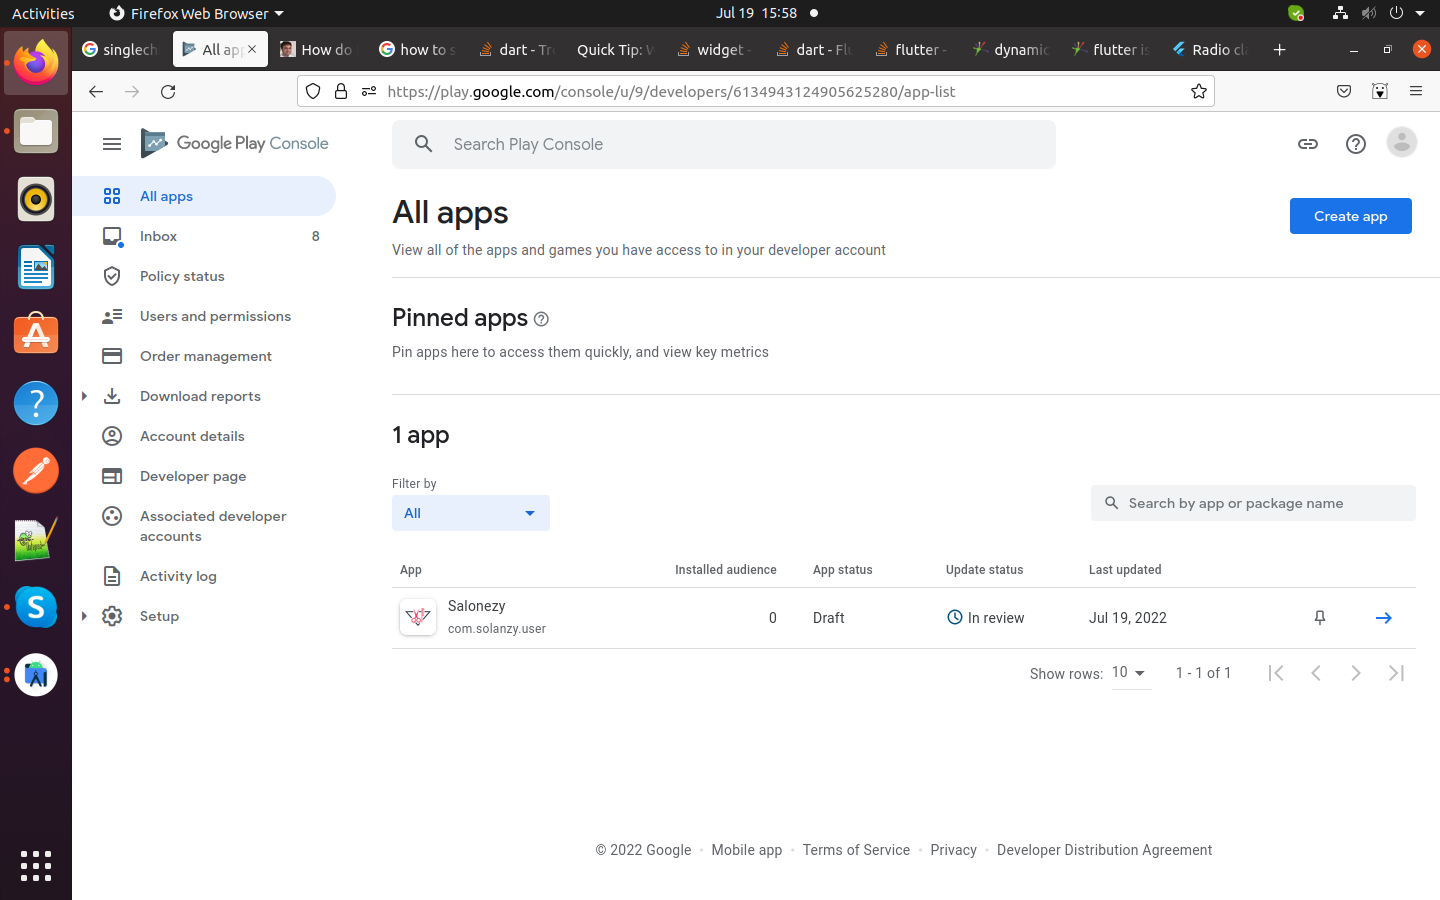This screenshot has width=1440, height=900.
Task: Open the All apps sidebar item
Action: [204, 196]
